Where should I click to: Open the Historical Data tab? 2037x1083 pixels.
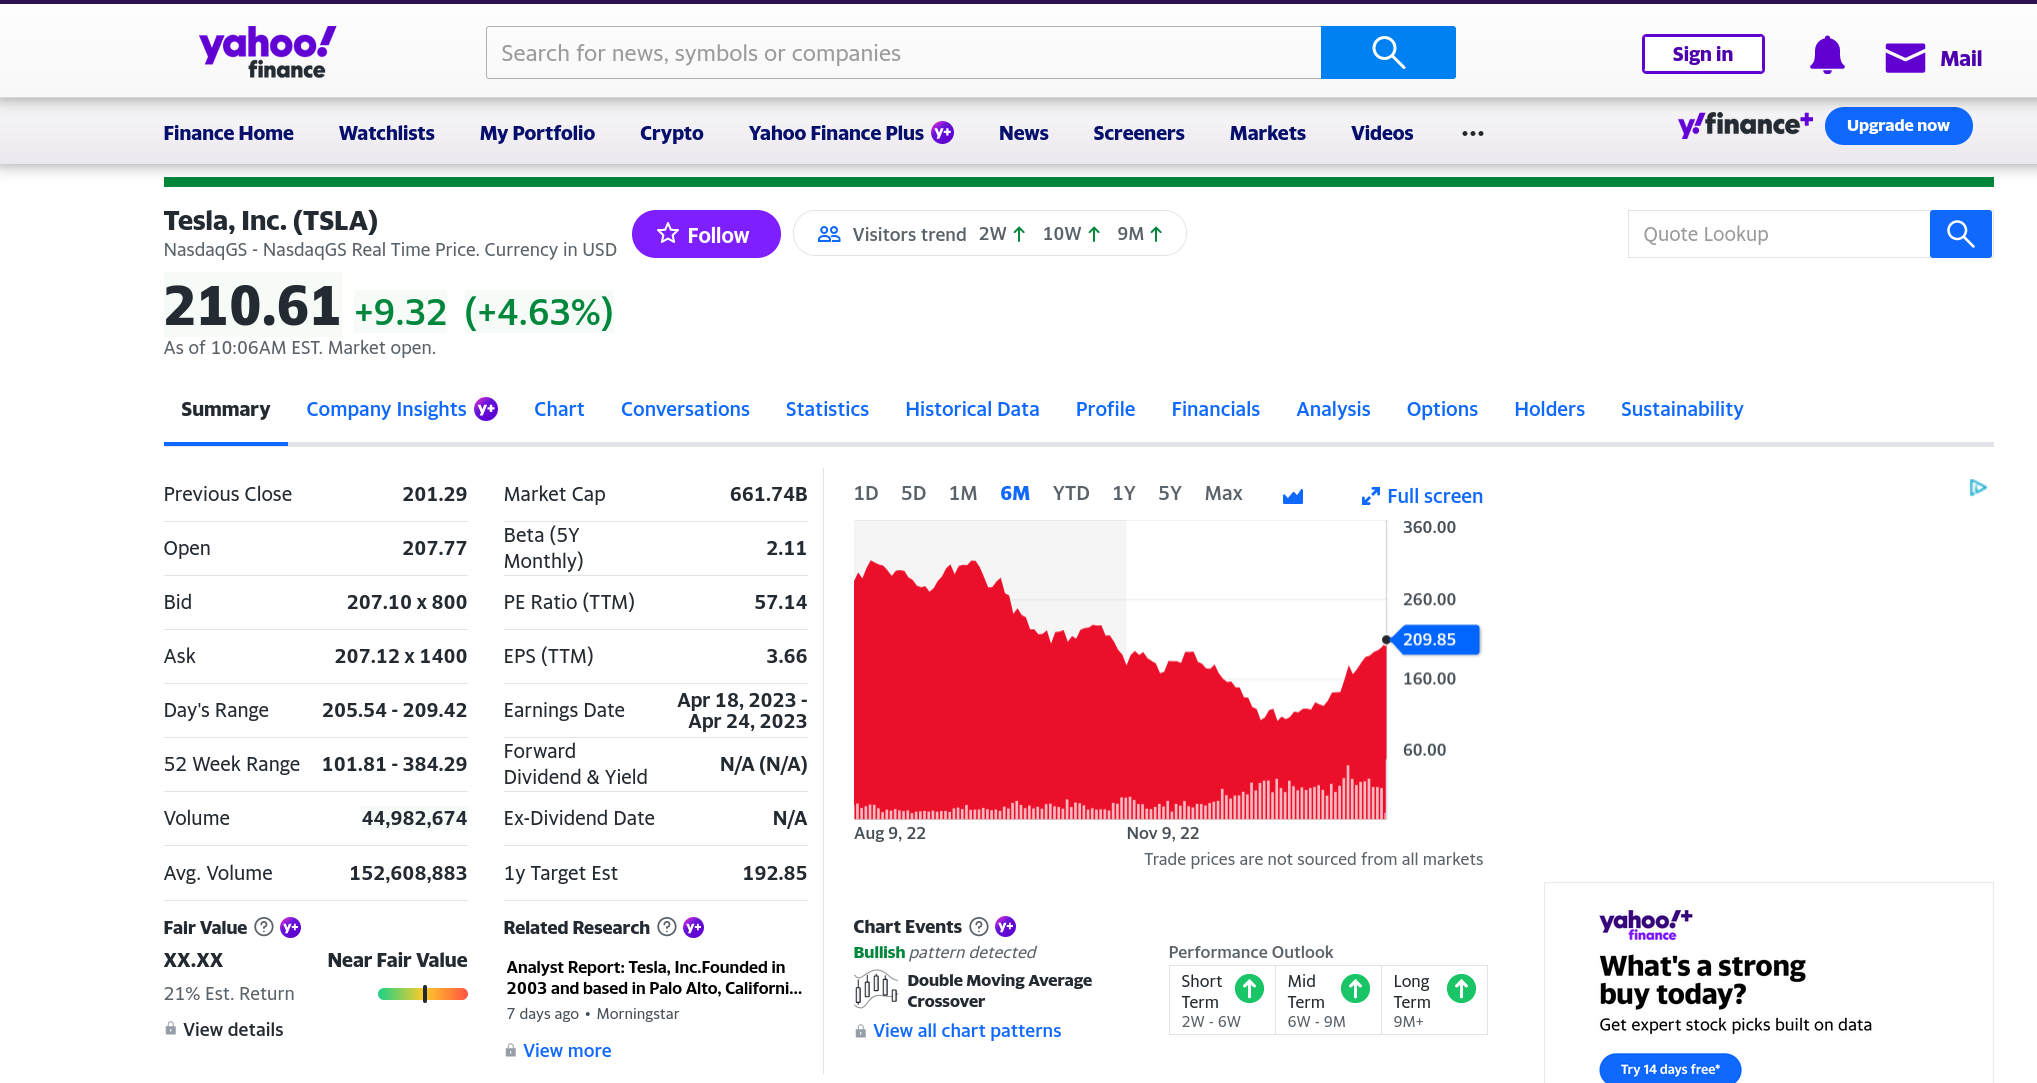[972, 409]
